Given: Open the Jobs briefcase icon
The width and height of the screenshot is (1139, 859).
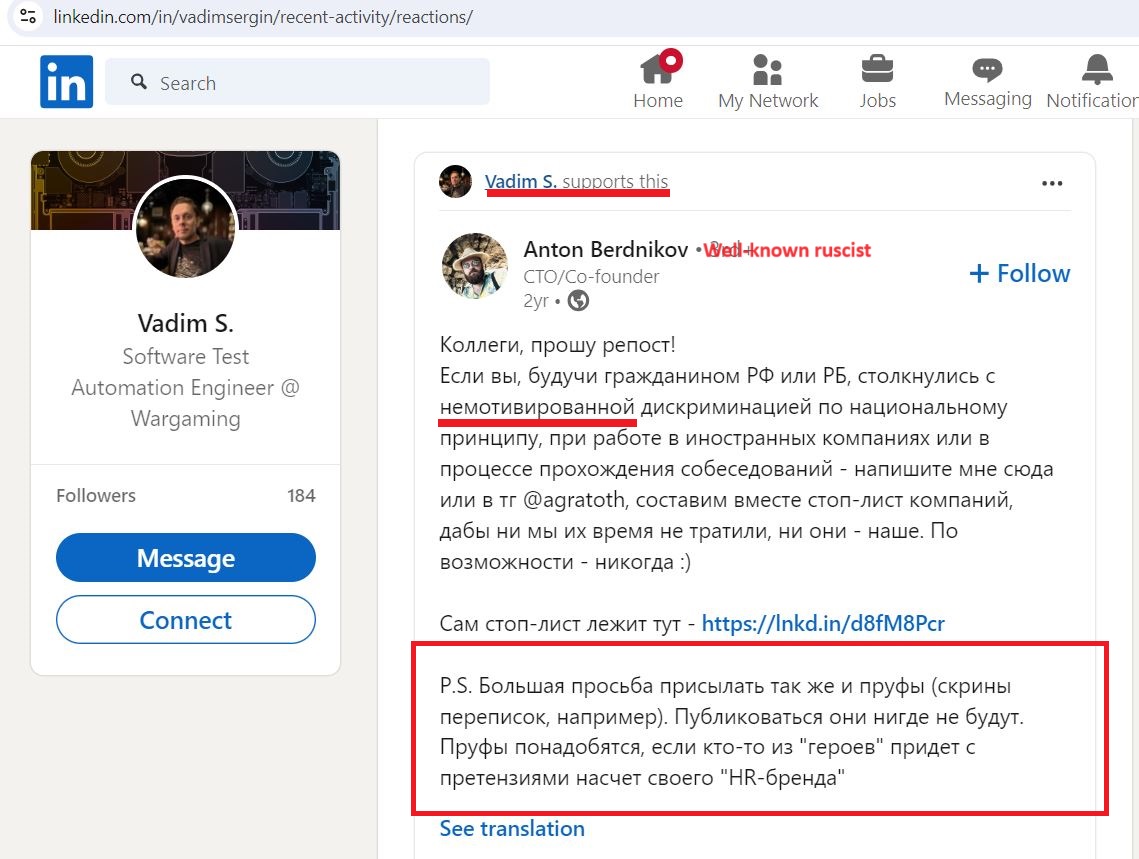Looking at the screenshot, I should pyautogui.click(x=877, y=70).
